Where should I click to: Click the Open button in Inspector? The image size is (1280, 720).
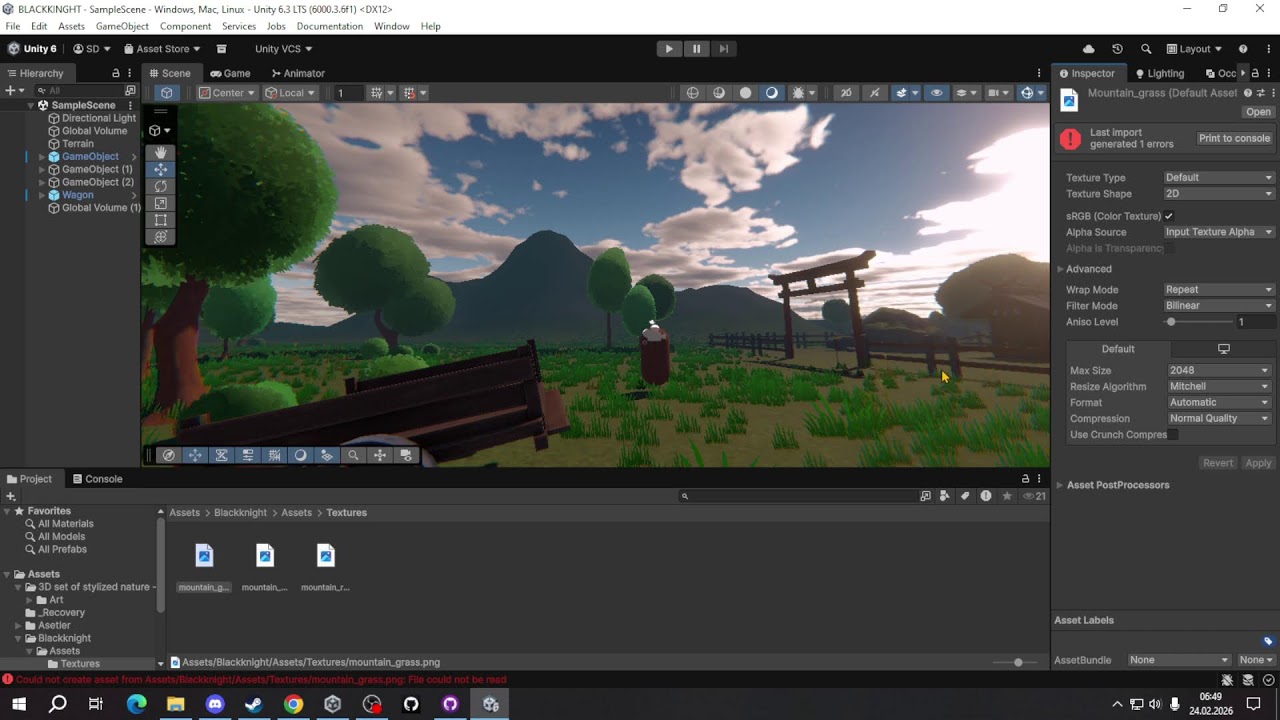coord(1258,112)
